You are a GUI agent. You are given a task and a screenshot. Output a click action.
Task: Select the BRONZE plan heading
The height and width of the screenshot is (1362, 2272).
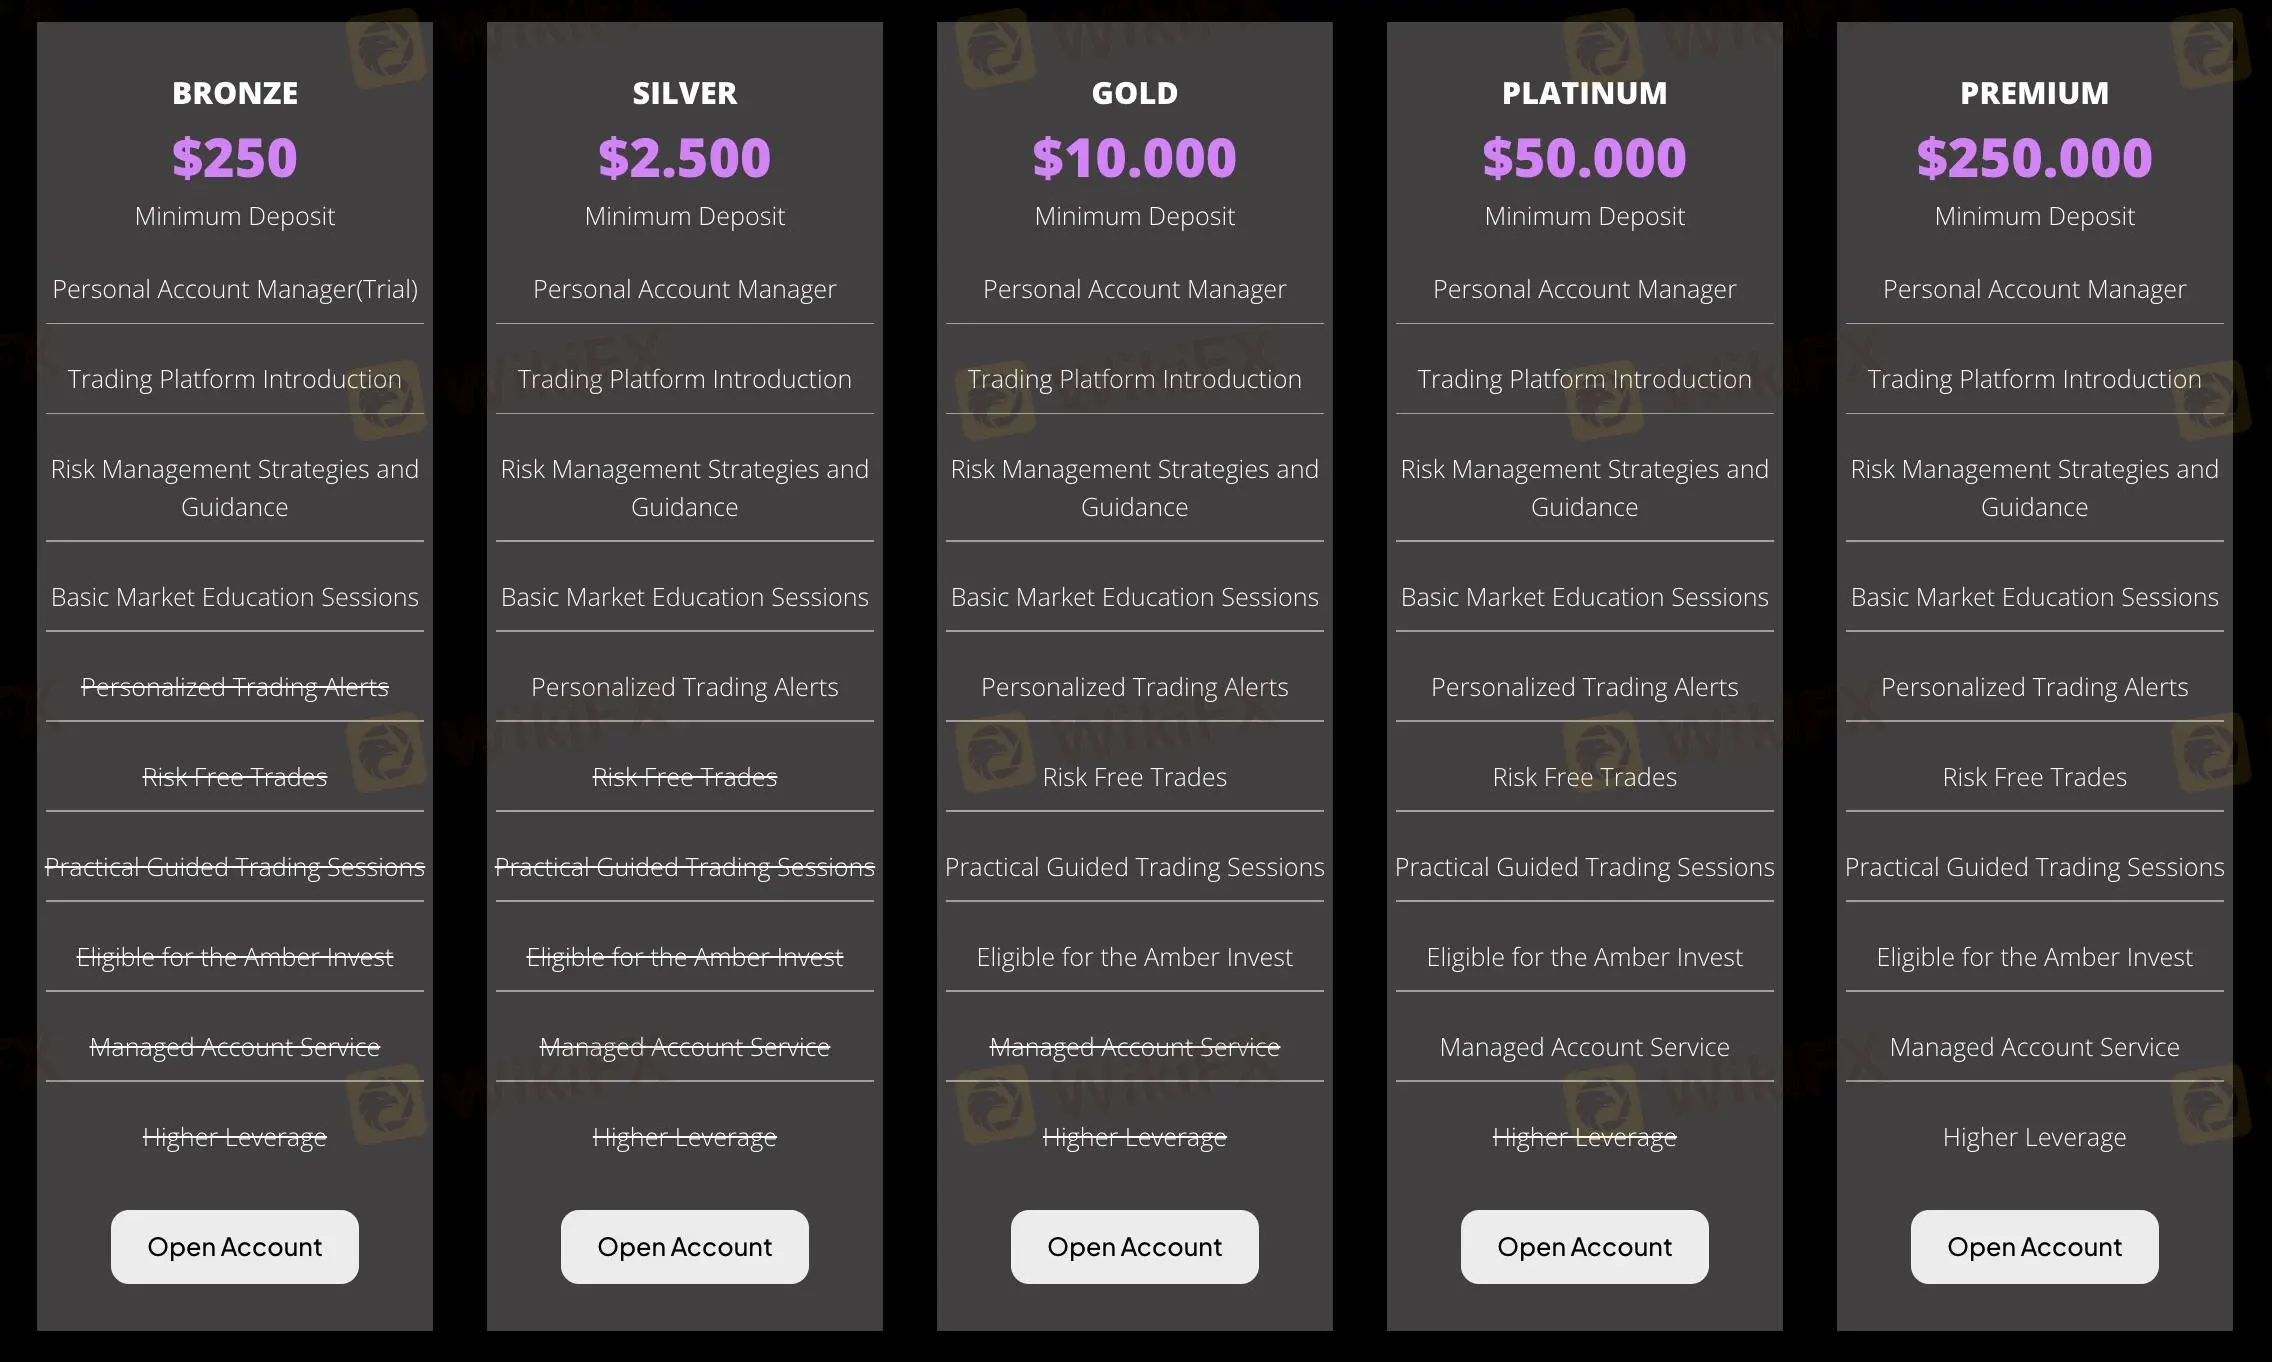coord(233,92)
